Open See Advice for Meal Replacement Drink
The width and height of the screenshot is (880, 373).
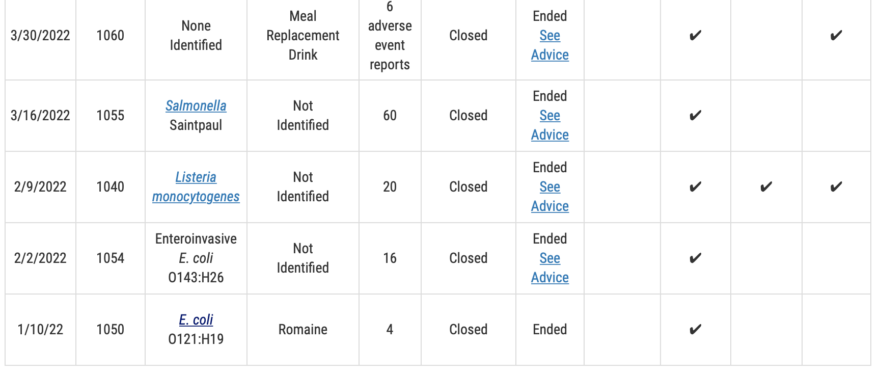(x=550, y=45)
